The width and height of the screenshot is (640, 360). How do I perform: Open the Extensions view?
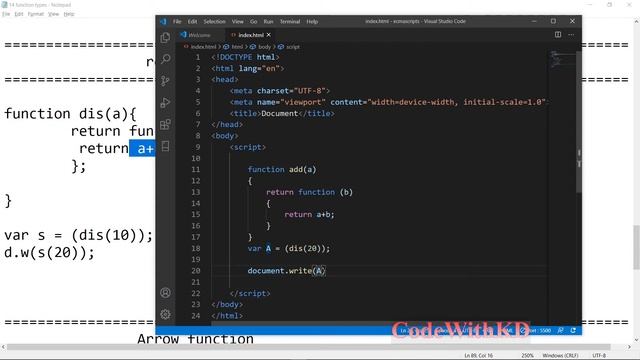pyautogui.click(x=165, y=124)
